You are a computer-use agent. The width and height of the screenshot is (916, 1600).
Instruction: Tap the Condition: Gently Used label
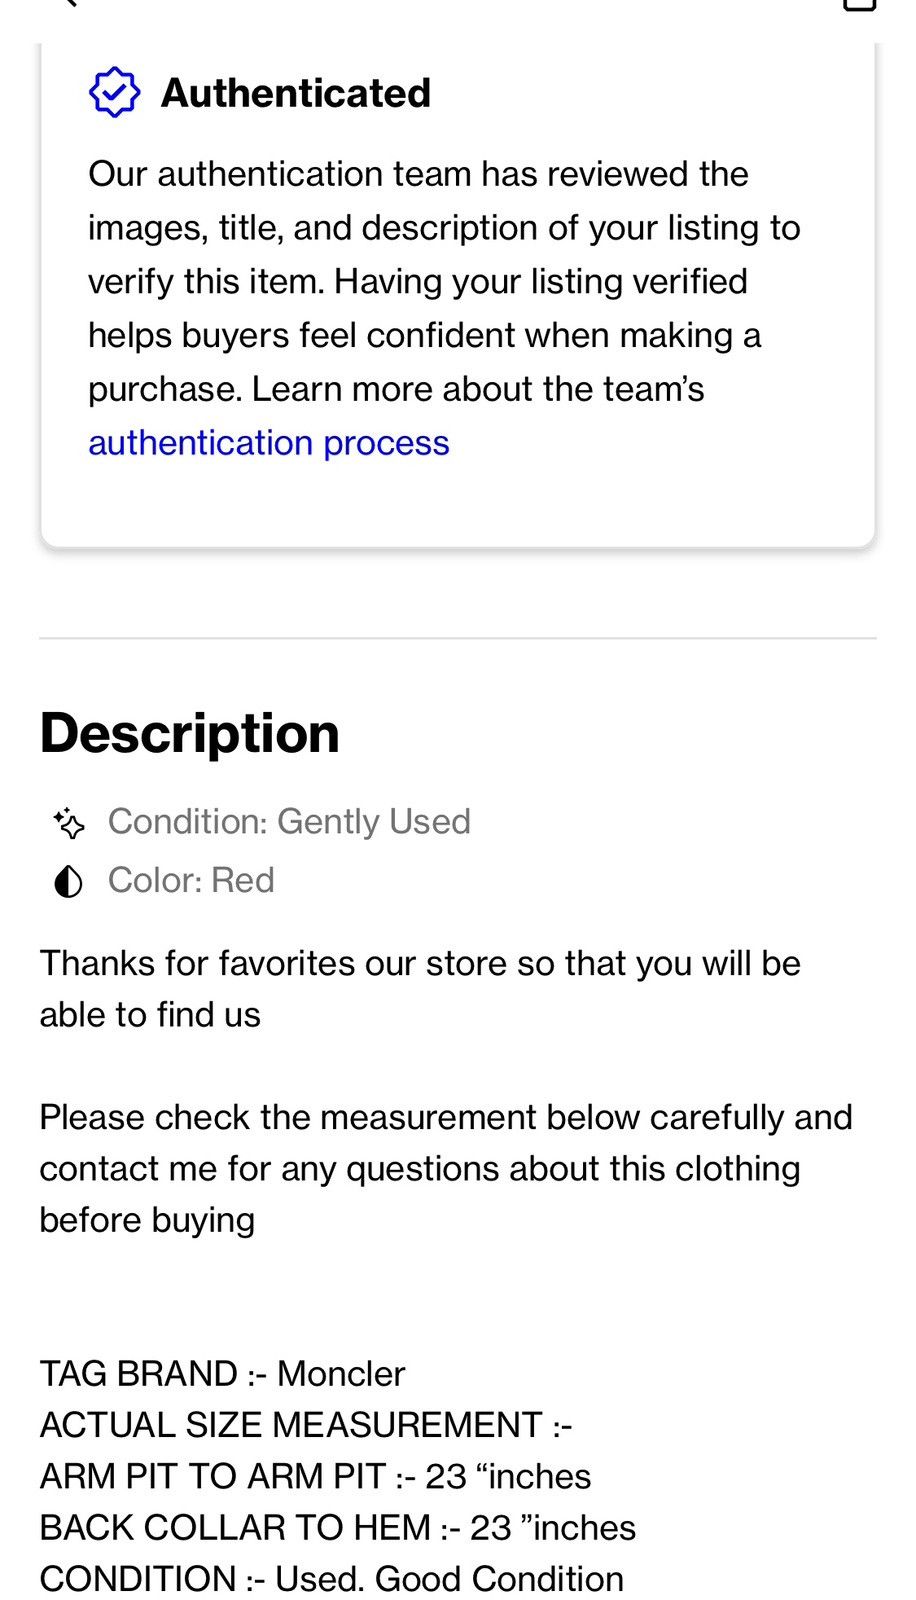[289, 822]
